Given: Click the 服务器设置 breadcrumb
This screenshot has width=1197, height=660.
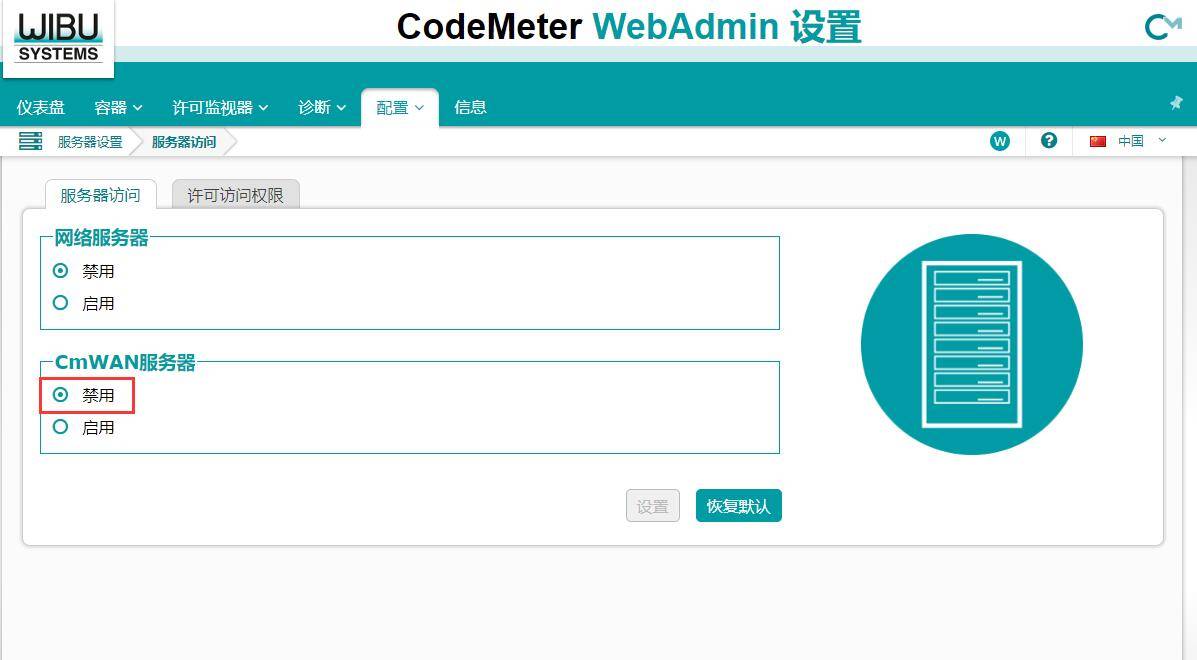Looking at the screenshot, I should 90,142.
